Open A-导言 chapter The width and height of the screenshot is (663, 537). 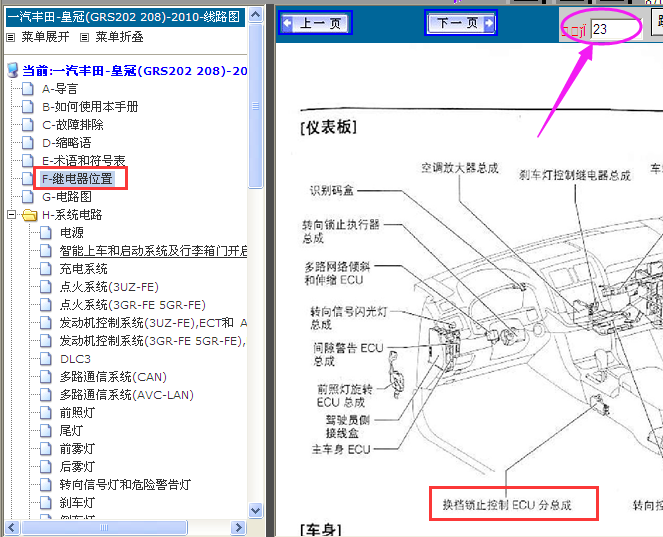click(x=60, y=89)
